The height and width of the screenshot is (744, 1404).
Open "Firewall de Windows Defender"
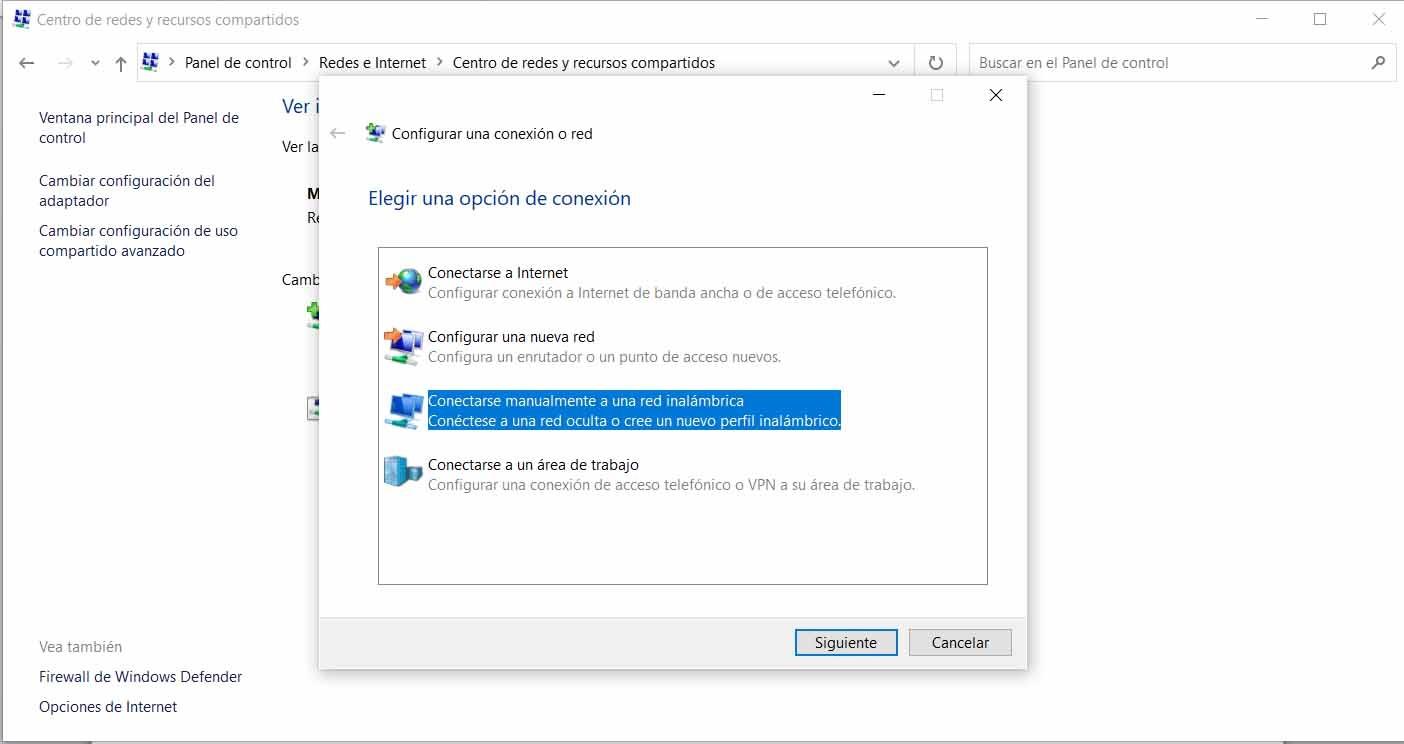pyautogui.click(x=141, y=676)
